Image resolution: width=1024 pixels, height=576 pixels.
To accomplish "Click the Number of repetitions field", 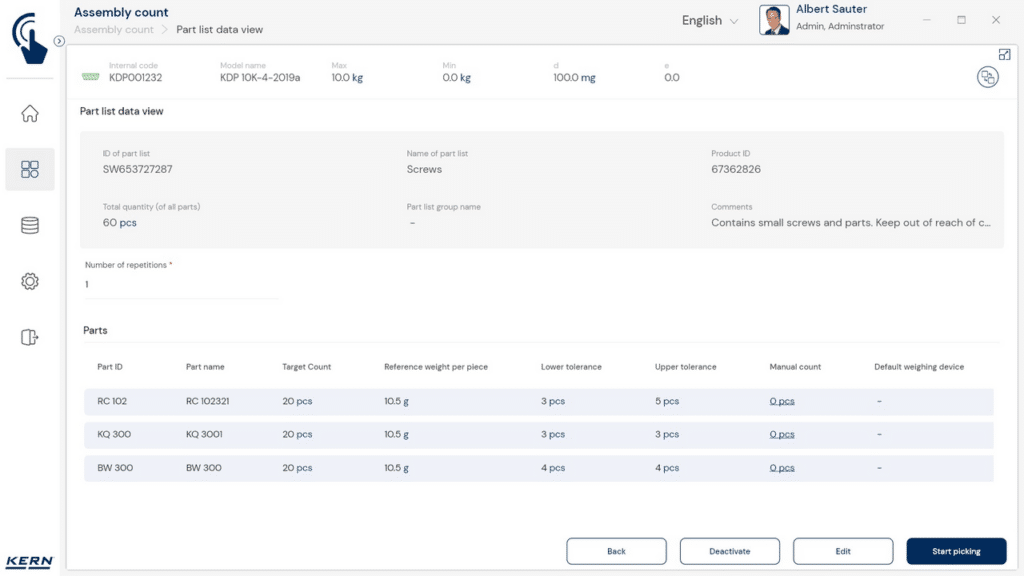I will pyautogui.click(x=180, y=285).
